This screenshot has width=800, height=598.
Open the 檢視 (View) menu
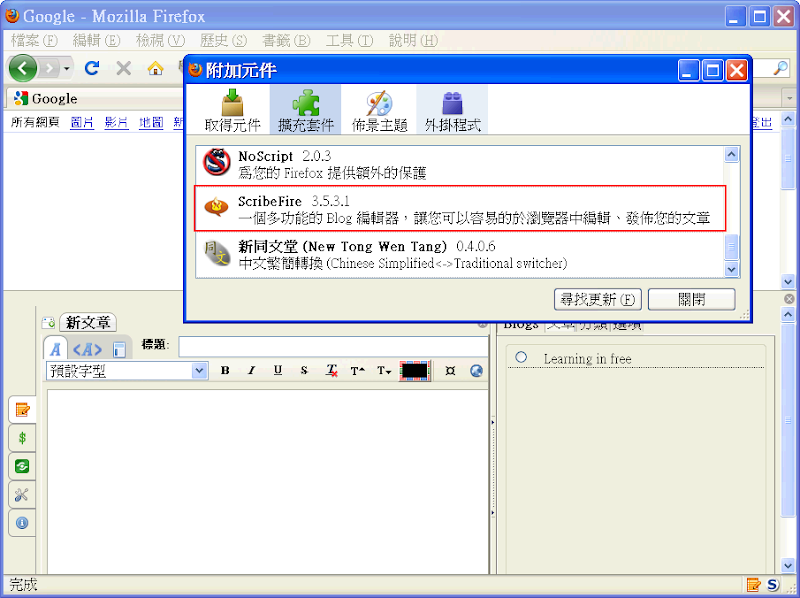tap(160, 40)
